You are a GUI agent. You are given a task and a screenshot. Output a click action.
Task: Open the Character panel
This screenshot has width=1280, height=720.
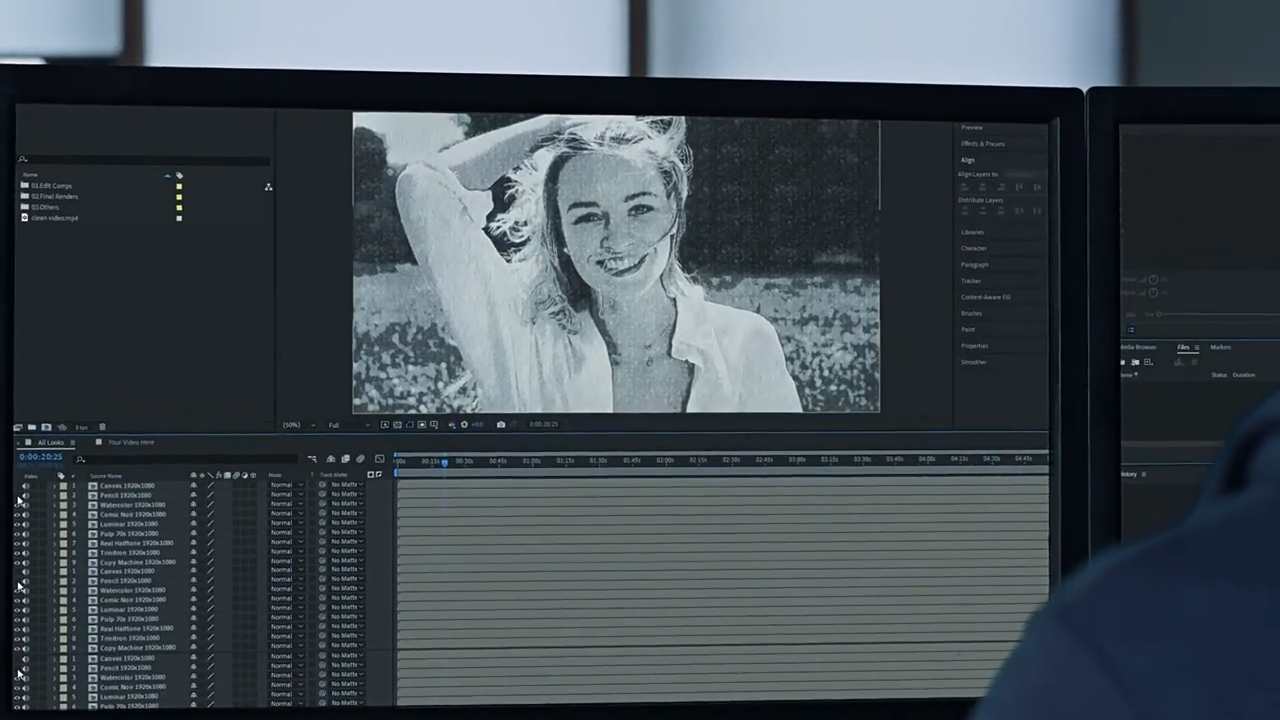pos(974,248)
